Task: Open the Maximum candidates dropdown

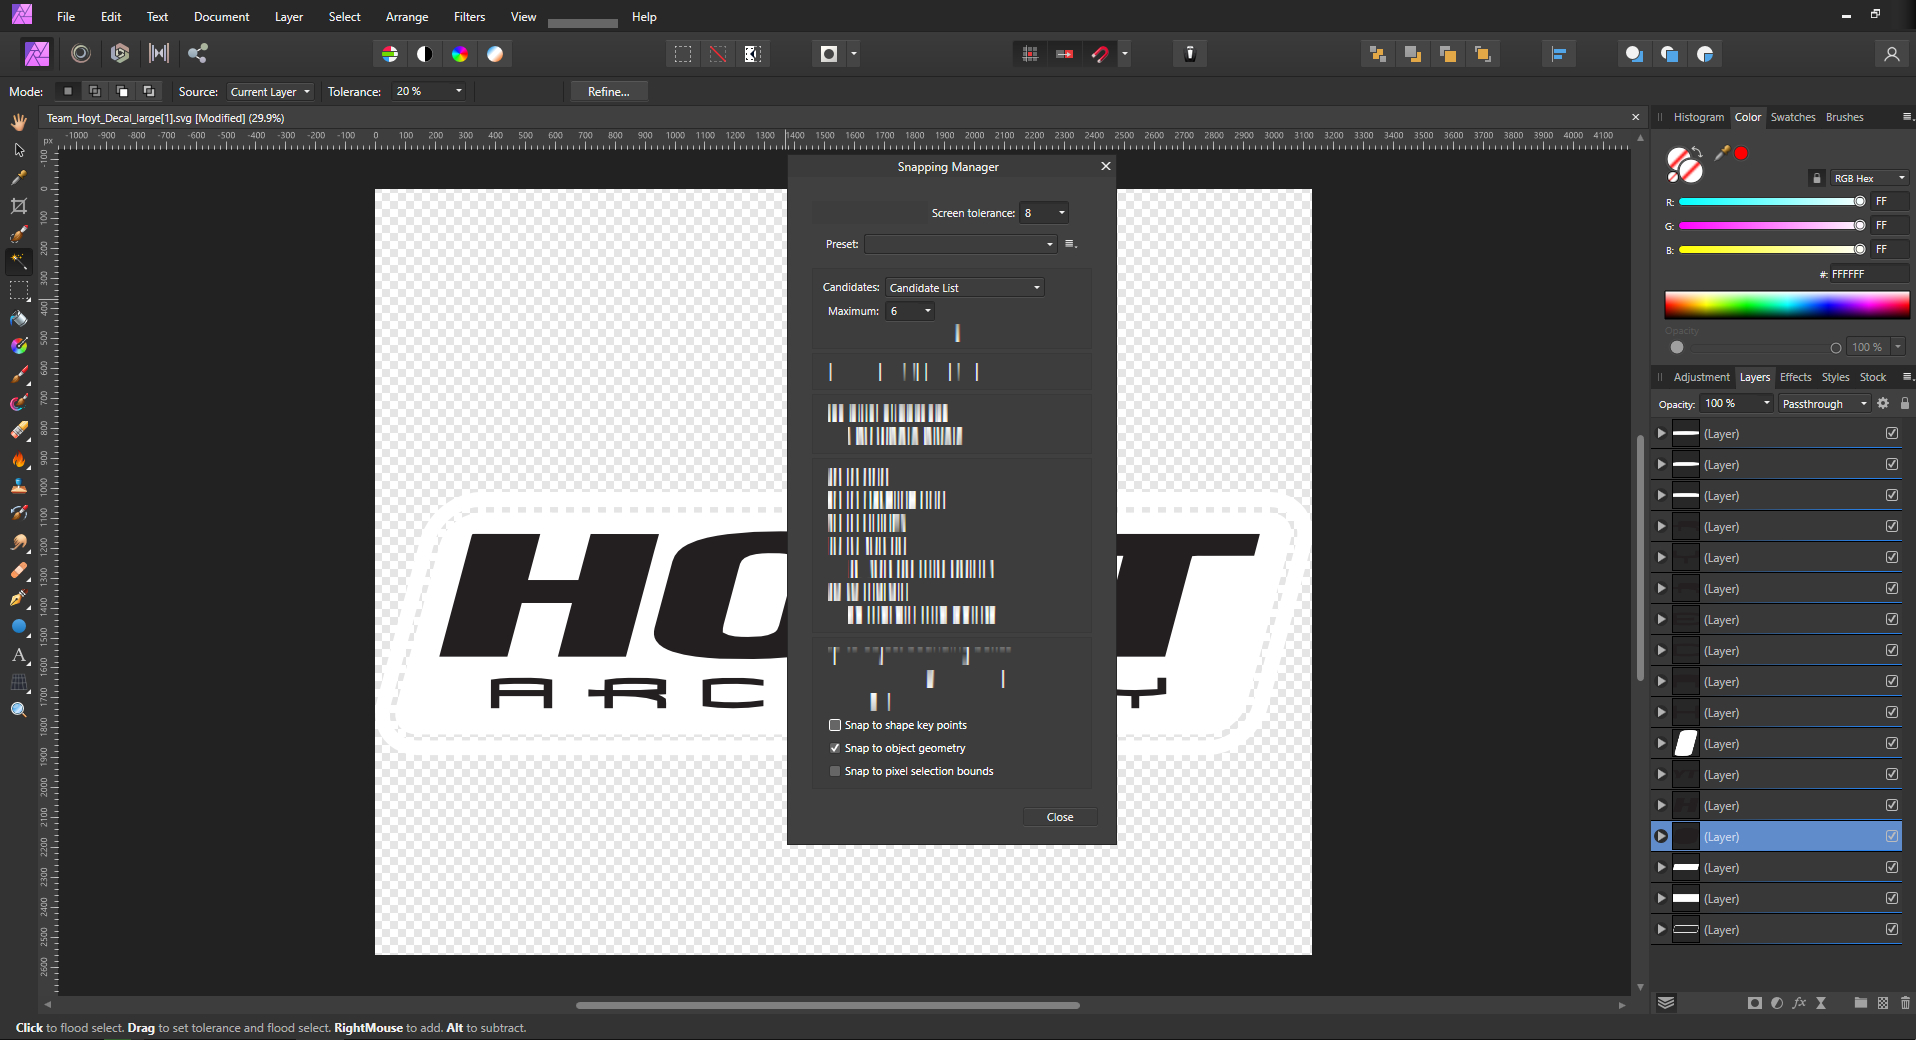Action: 910,311
